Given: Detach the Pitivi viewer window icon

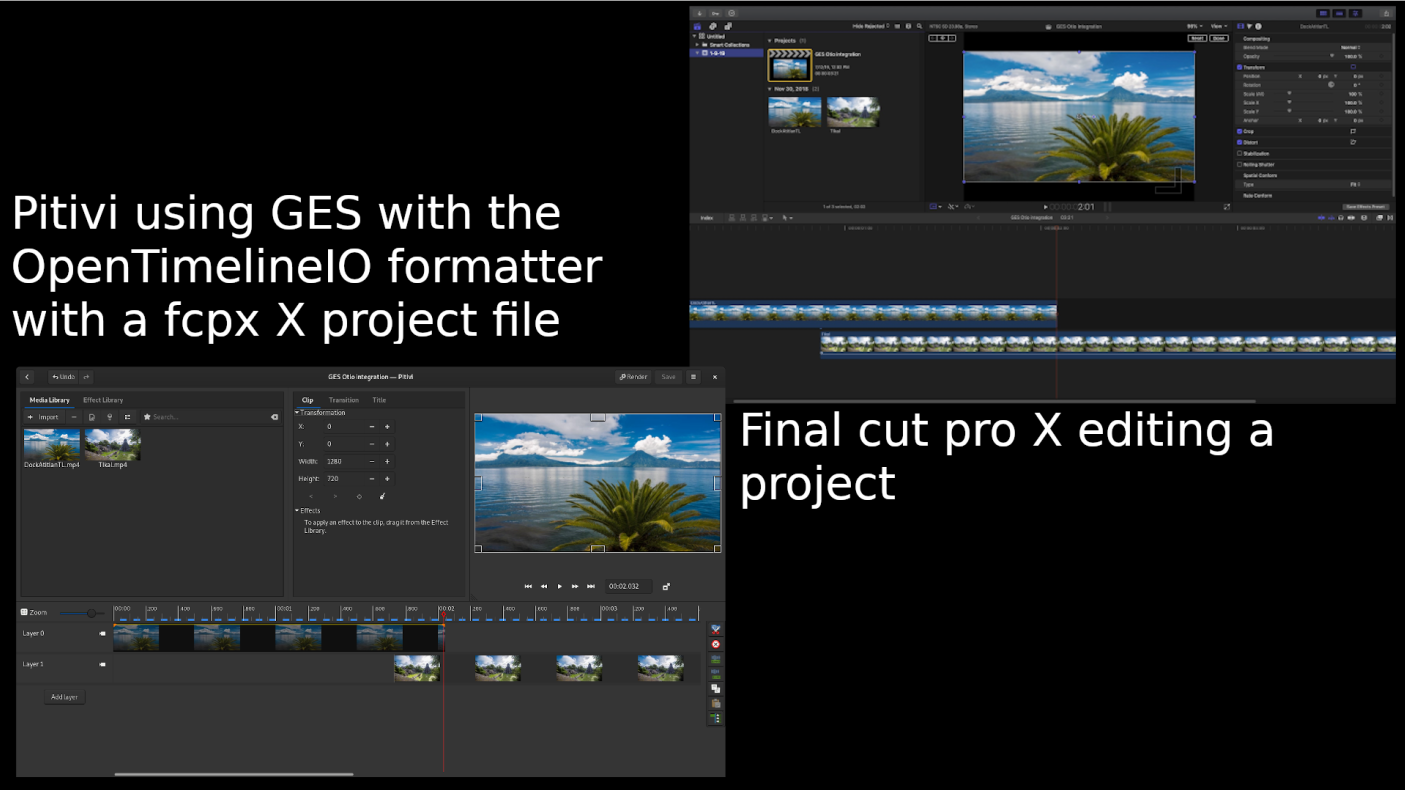Looking at the screenshot, I should coord(666,586).
